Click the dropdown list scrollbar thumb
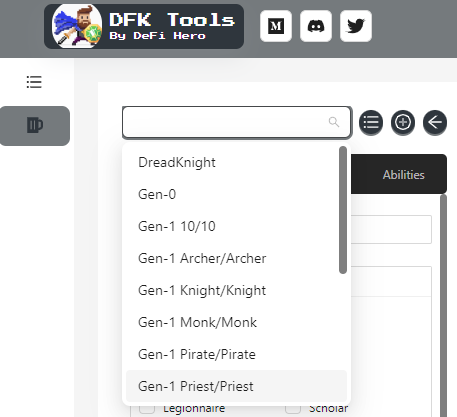The height and width of the screenshot is (417, 457). (x=343, y=210)
